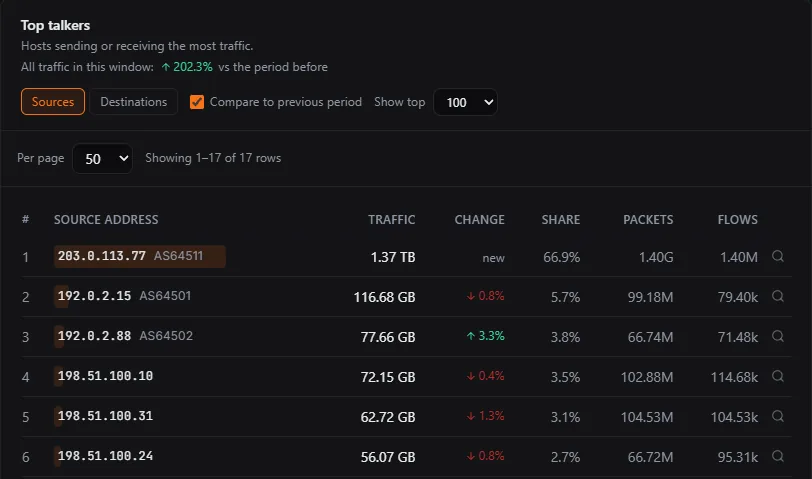The image size is (812, 479).
Task: Click the 77.66 GB traffic value
Action: click(388, 337)
